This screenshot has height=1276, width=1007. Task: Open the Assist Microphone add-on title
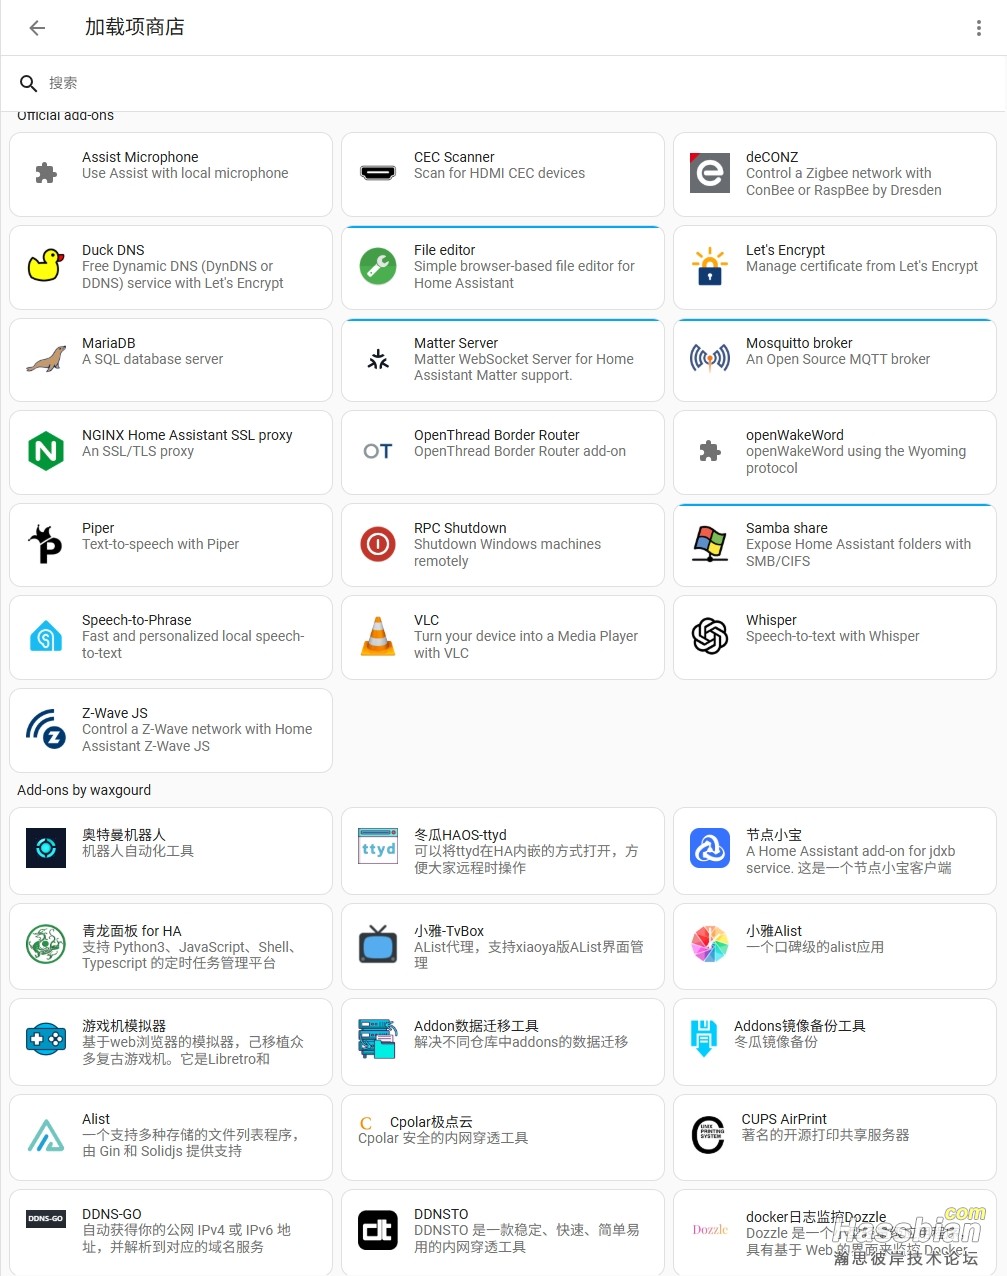tap(140, 157)
